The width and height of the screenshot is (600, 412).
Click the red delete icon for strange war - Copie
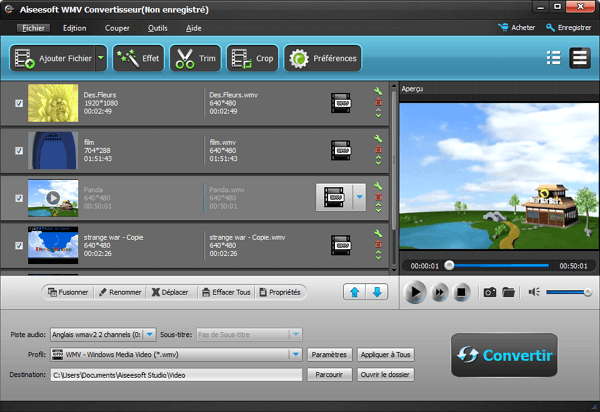pyautogui.click(x=378, y=244)
